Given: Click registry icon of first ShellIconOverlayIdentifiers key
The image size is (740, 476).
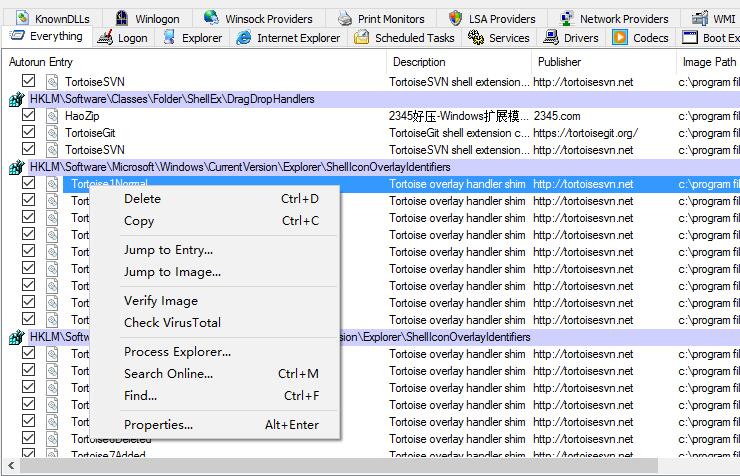Looking at the screenshot, I should pyautogui.click(x=17, y=167).
